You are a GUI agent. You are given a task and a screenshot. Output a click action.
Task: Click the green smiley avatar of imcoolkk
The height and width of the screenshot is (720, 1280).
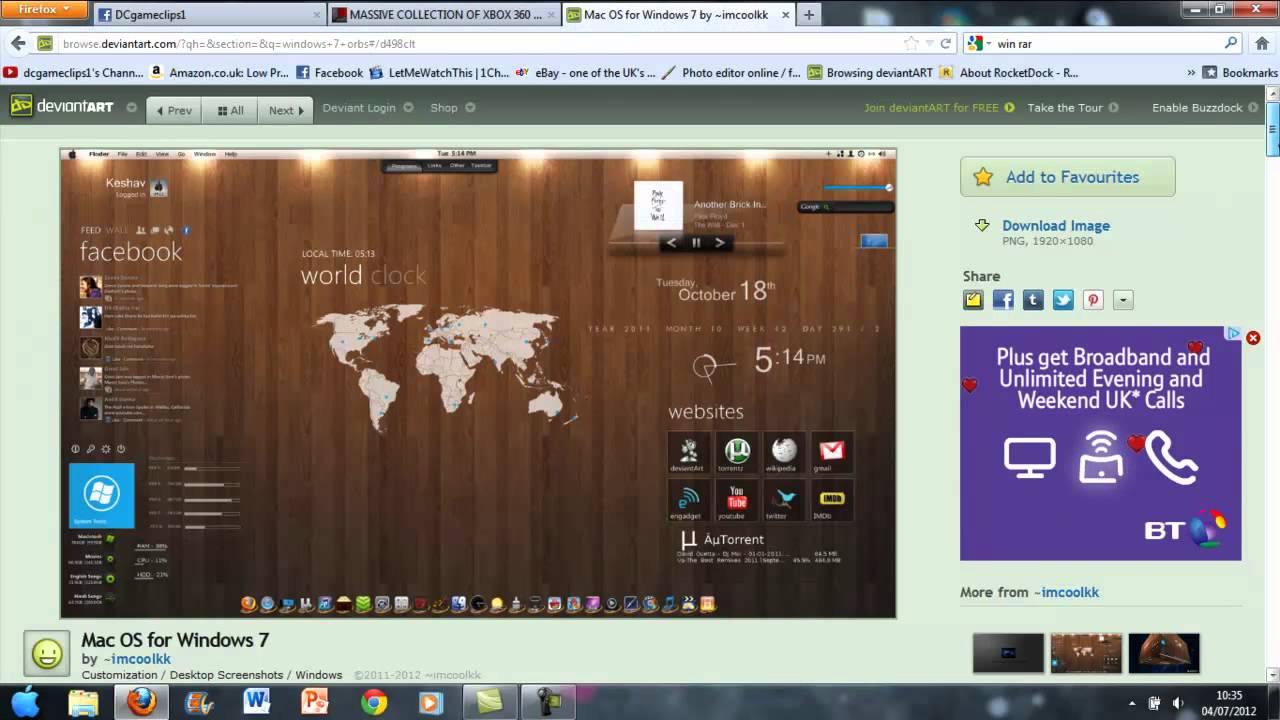click(46, 653)
